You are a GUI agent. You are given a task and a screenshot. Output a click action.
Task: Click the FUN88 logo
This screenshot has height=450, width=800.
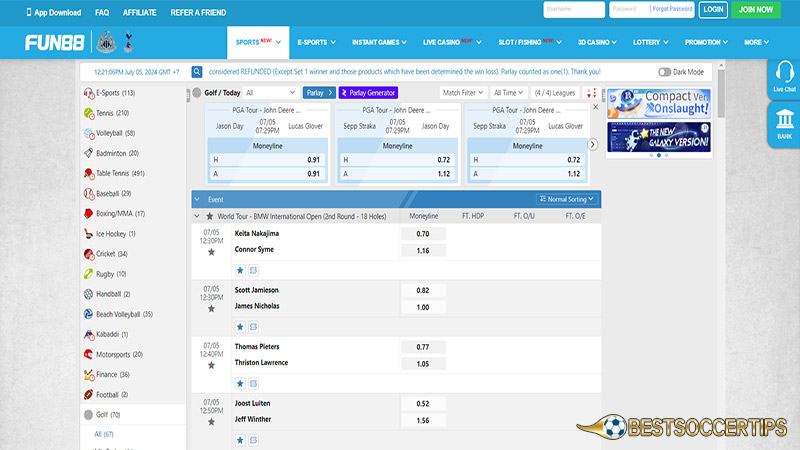click(54, 43)
